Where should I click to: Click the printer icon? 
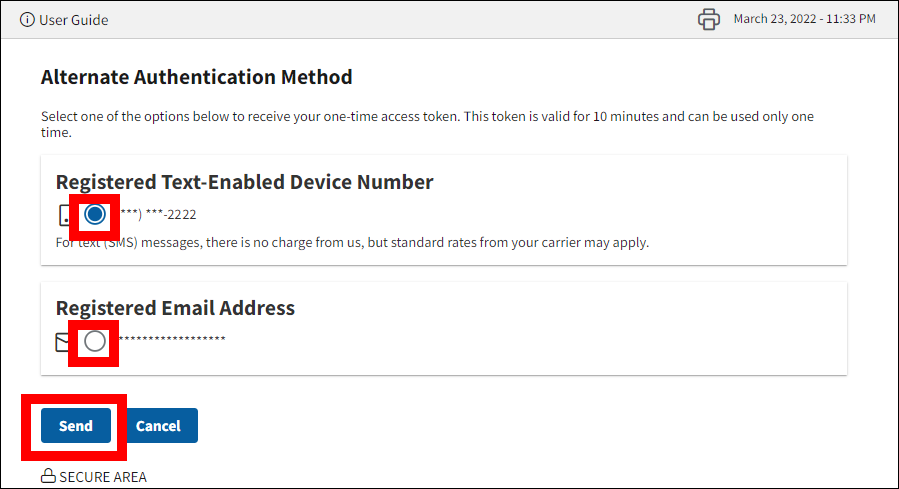pos(709,19)
